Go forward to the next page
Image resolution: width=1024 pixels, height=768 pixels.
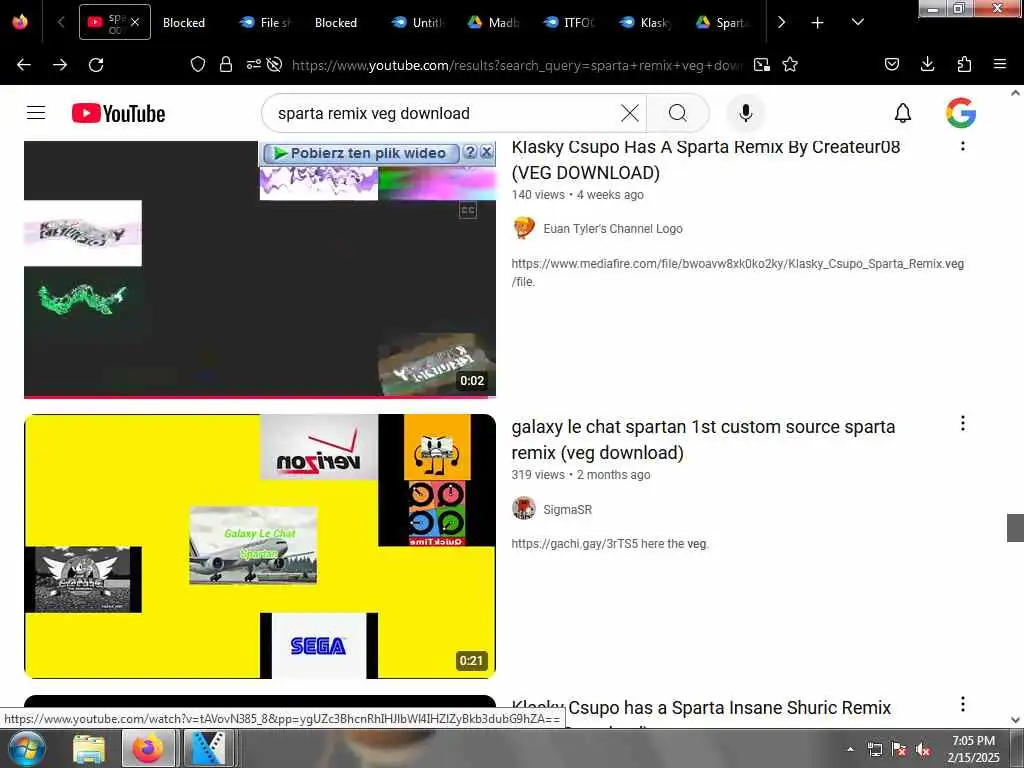(60, 65)
